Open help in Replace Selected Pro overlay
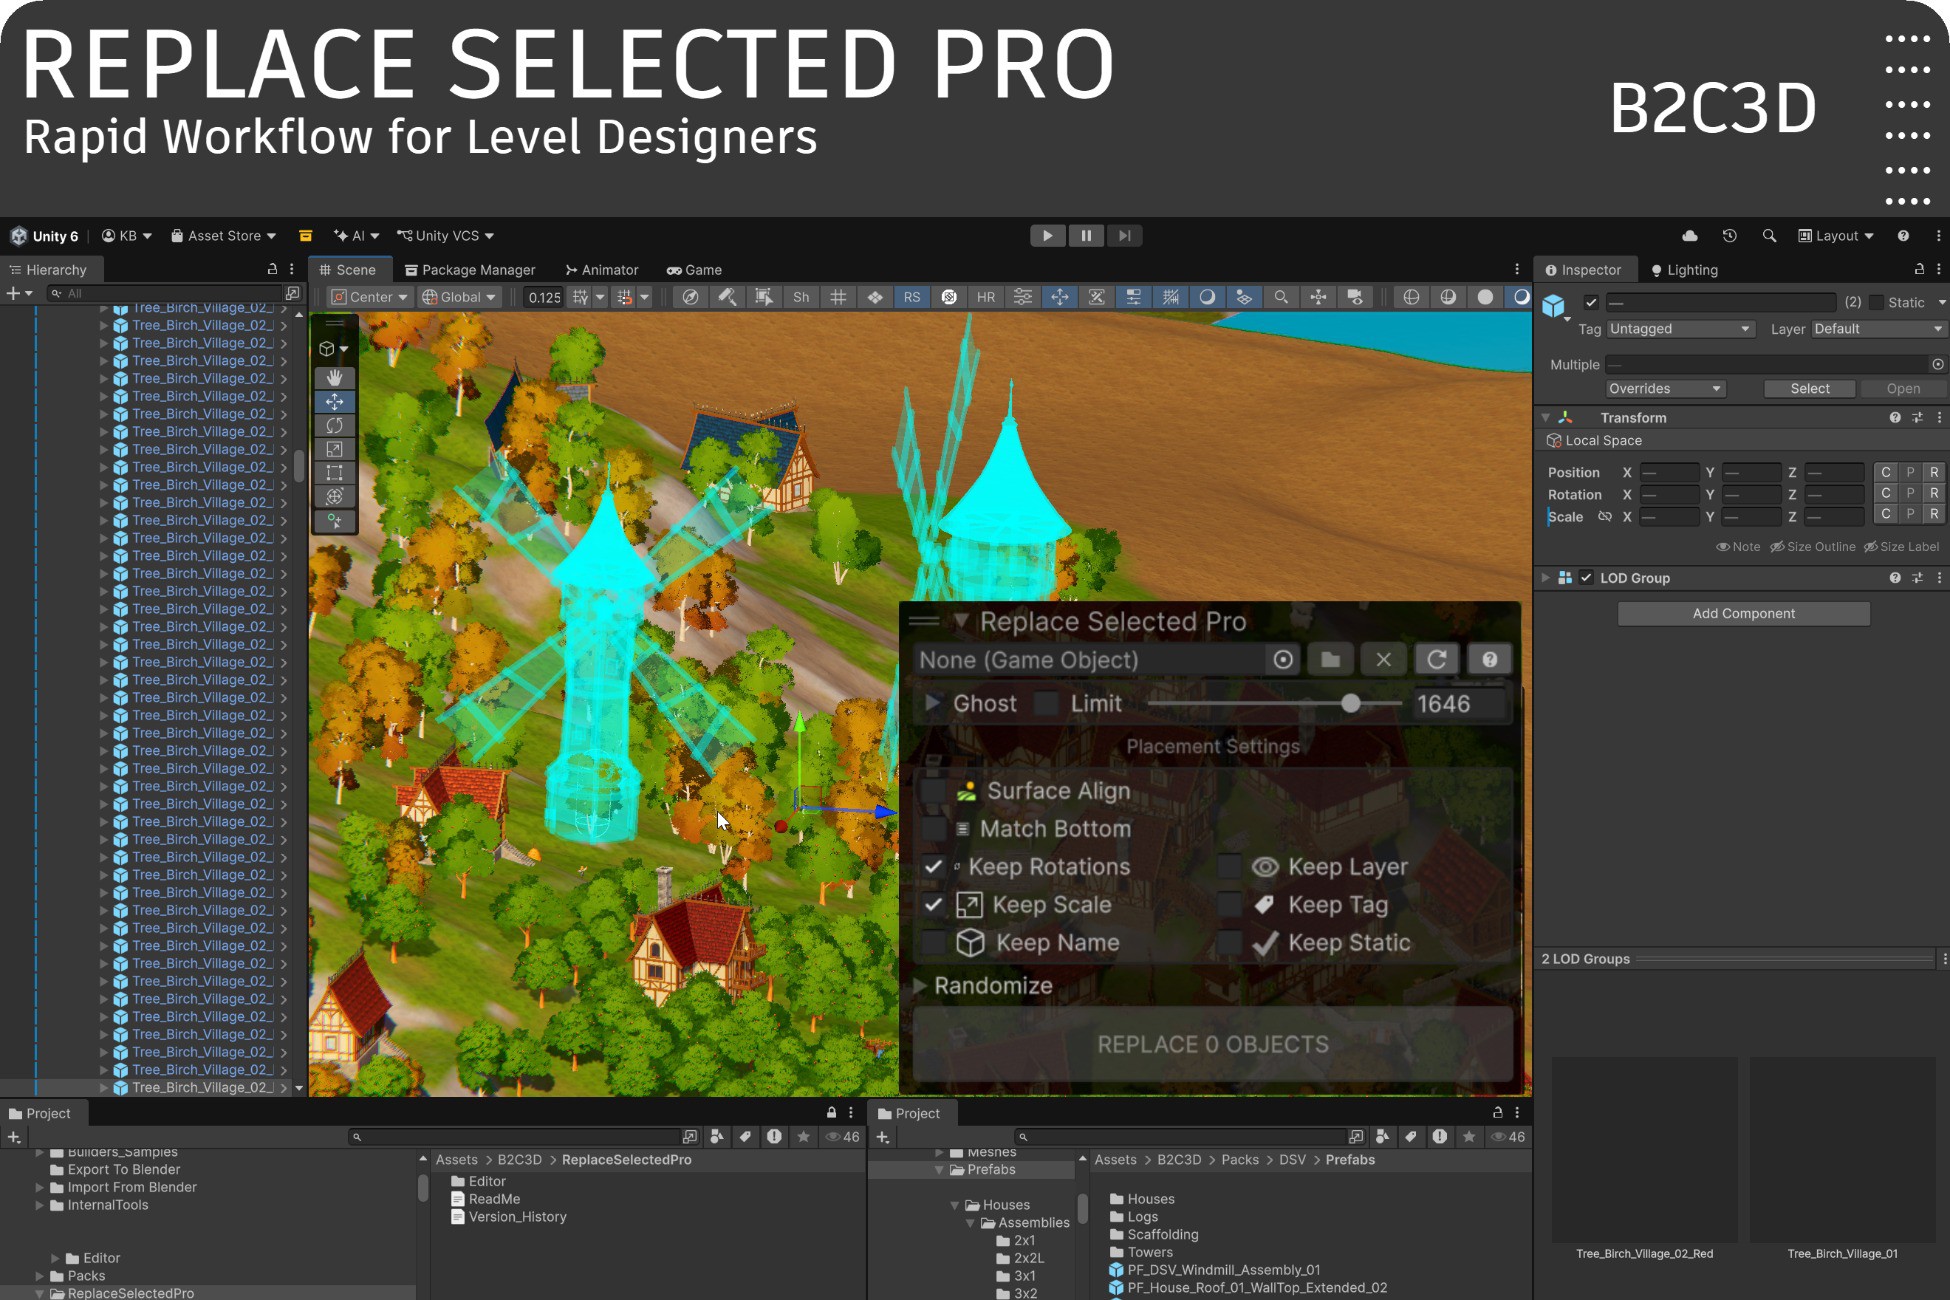1950x1300 pixels. tap(1490, 660)
